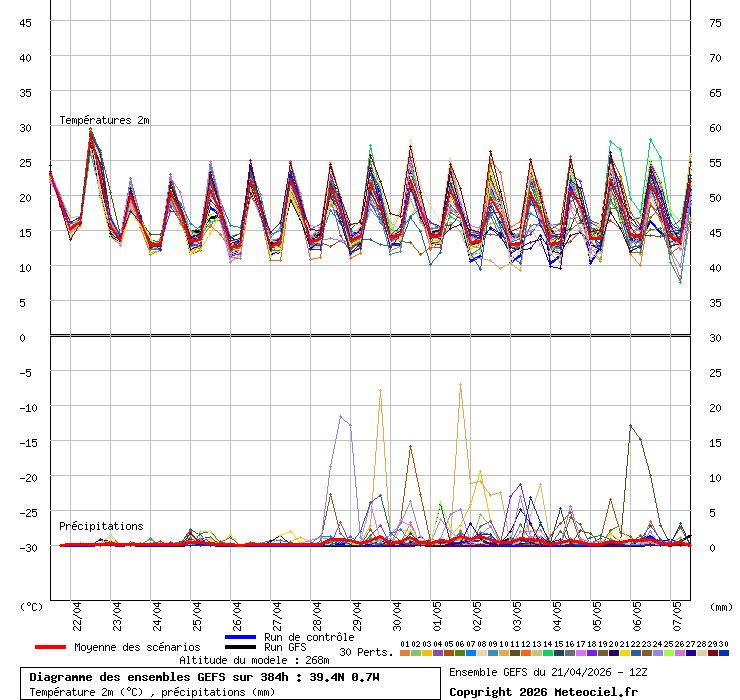The image size is (740, 700).
Task: Click the Températures 2m chart label
Action: [x=104, y=120]
